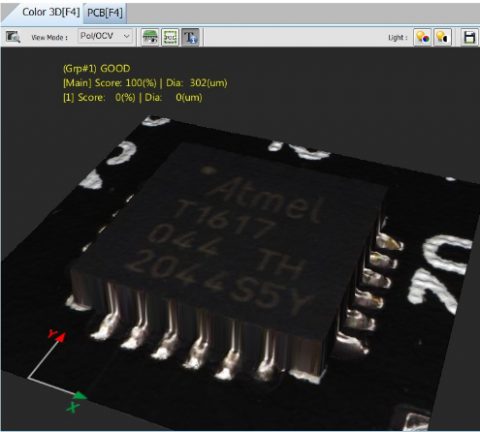Viewport: 480px width, 432px height.
Task: Expand the View Mode dropdown arrow
Action: click(x=127, y=36)
